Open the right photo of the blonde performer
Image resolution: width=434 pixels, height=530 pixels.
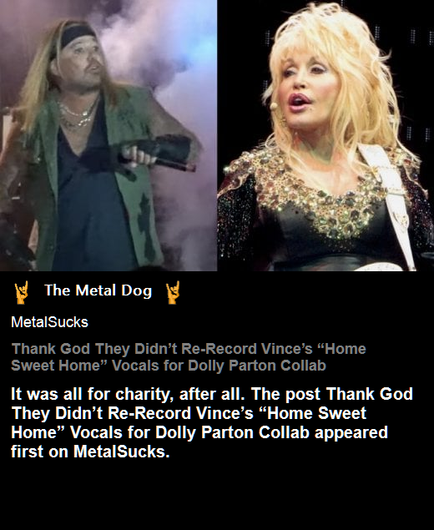326,135
